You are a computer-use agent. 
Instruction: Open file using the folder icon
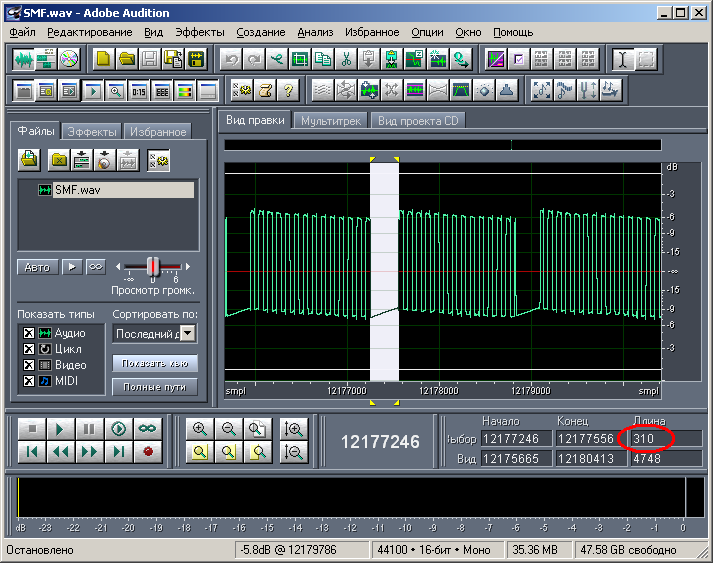[x=127, y=59]
